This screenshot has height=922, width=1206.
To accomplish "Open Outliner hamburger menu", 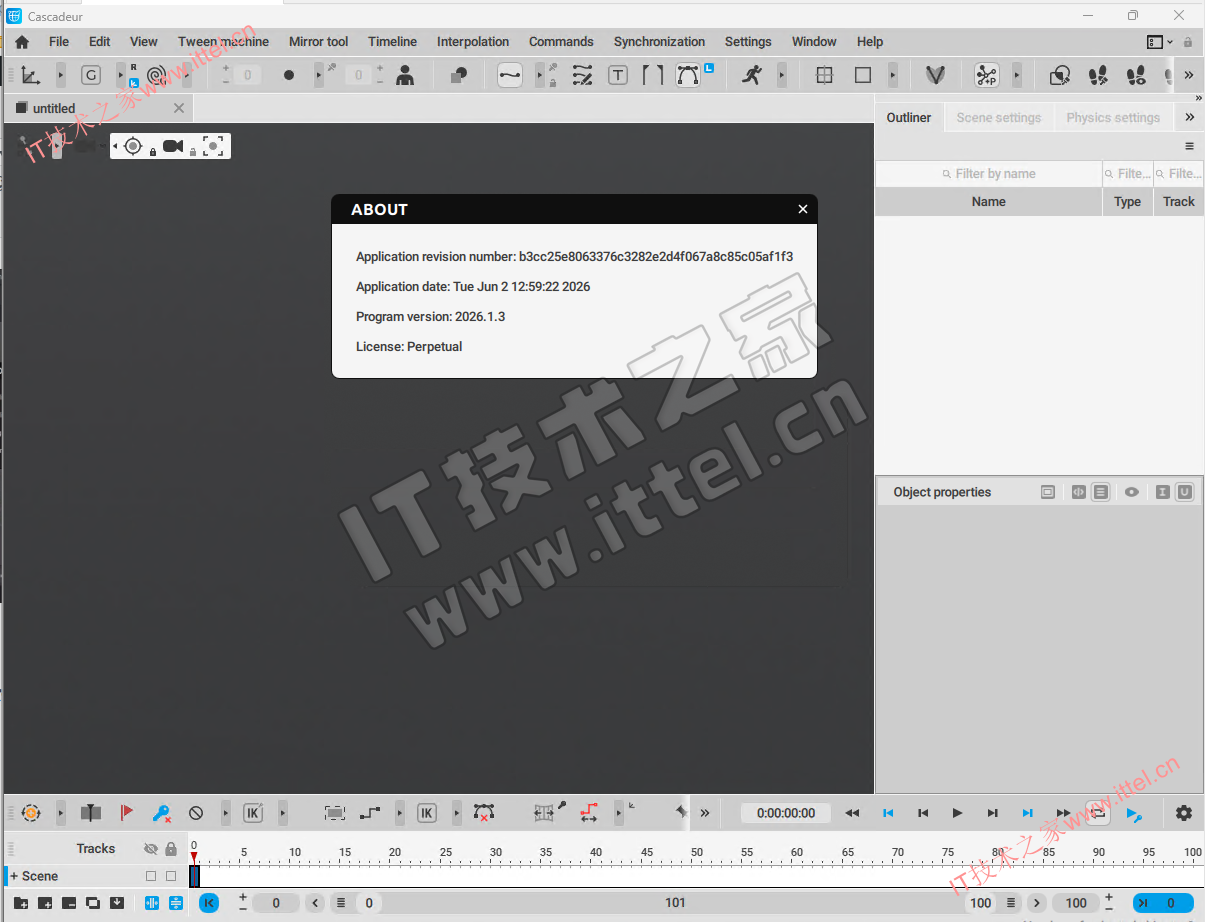I will (1189, 146).
